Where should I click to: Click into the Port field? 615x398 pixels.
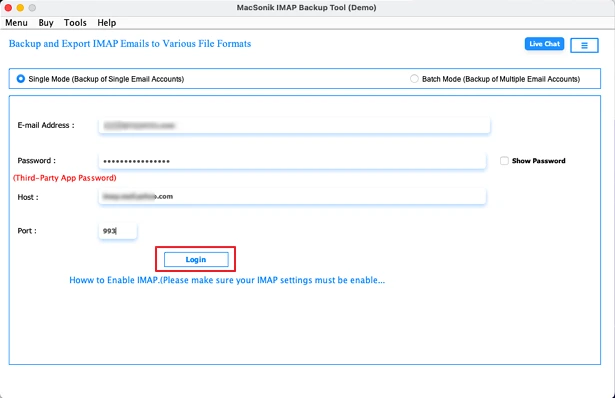[x=118, y=231]
